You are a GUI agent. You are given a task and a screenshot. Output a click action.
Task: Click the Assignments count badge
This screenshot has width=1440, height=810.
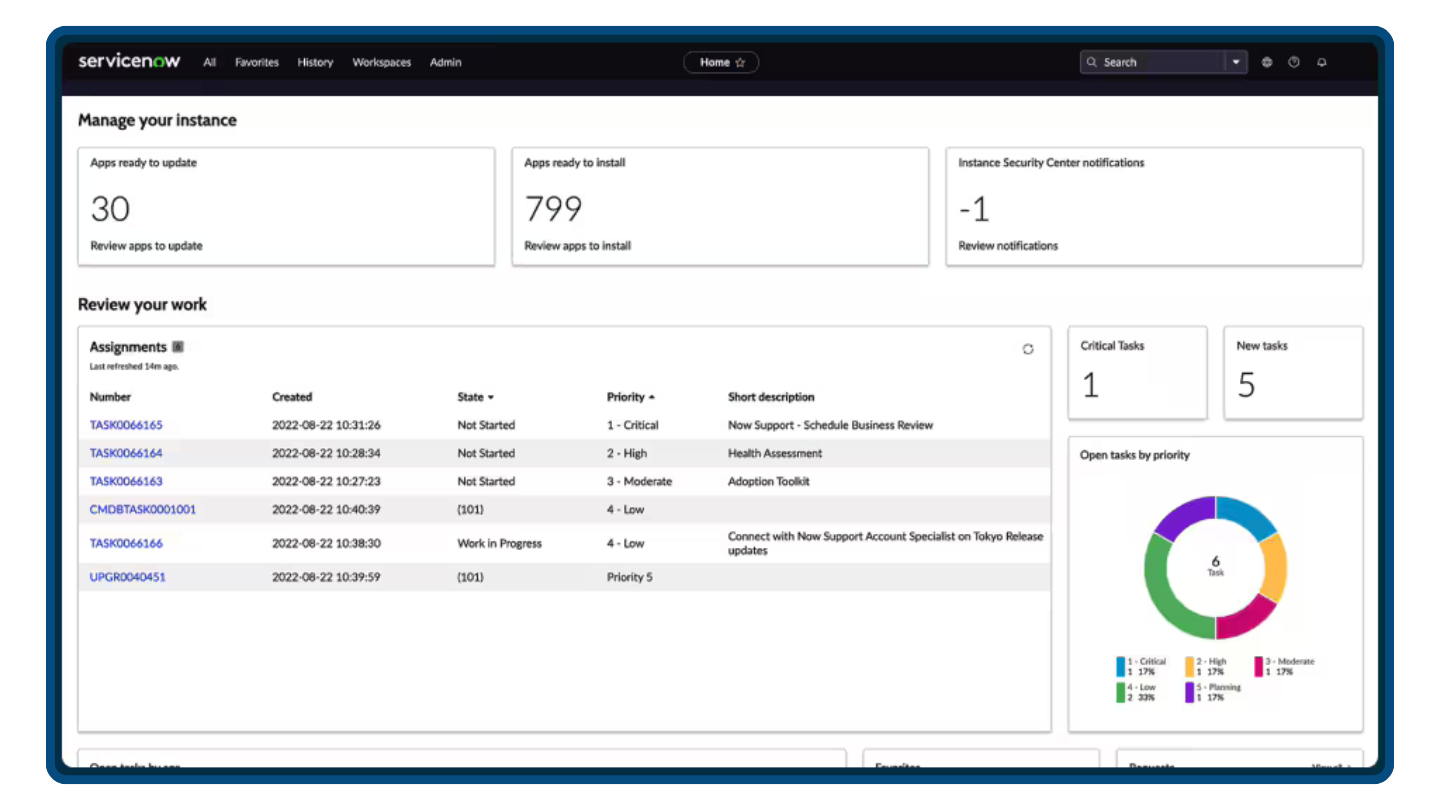(178, 347)
